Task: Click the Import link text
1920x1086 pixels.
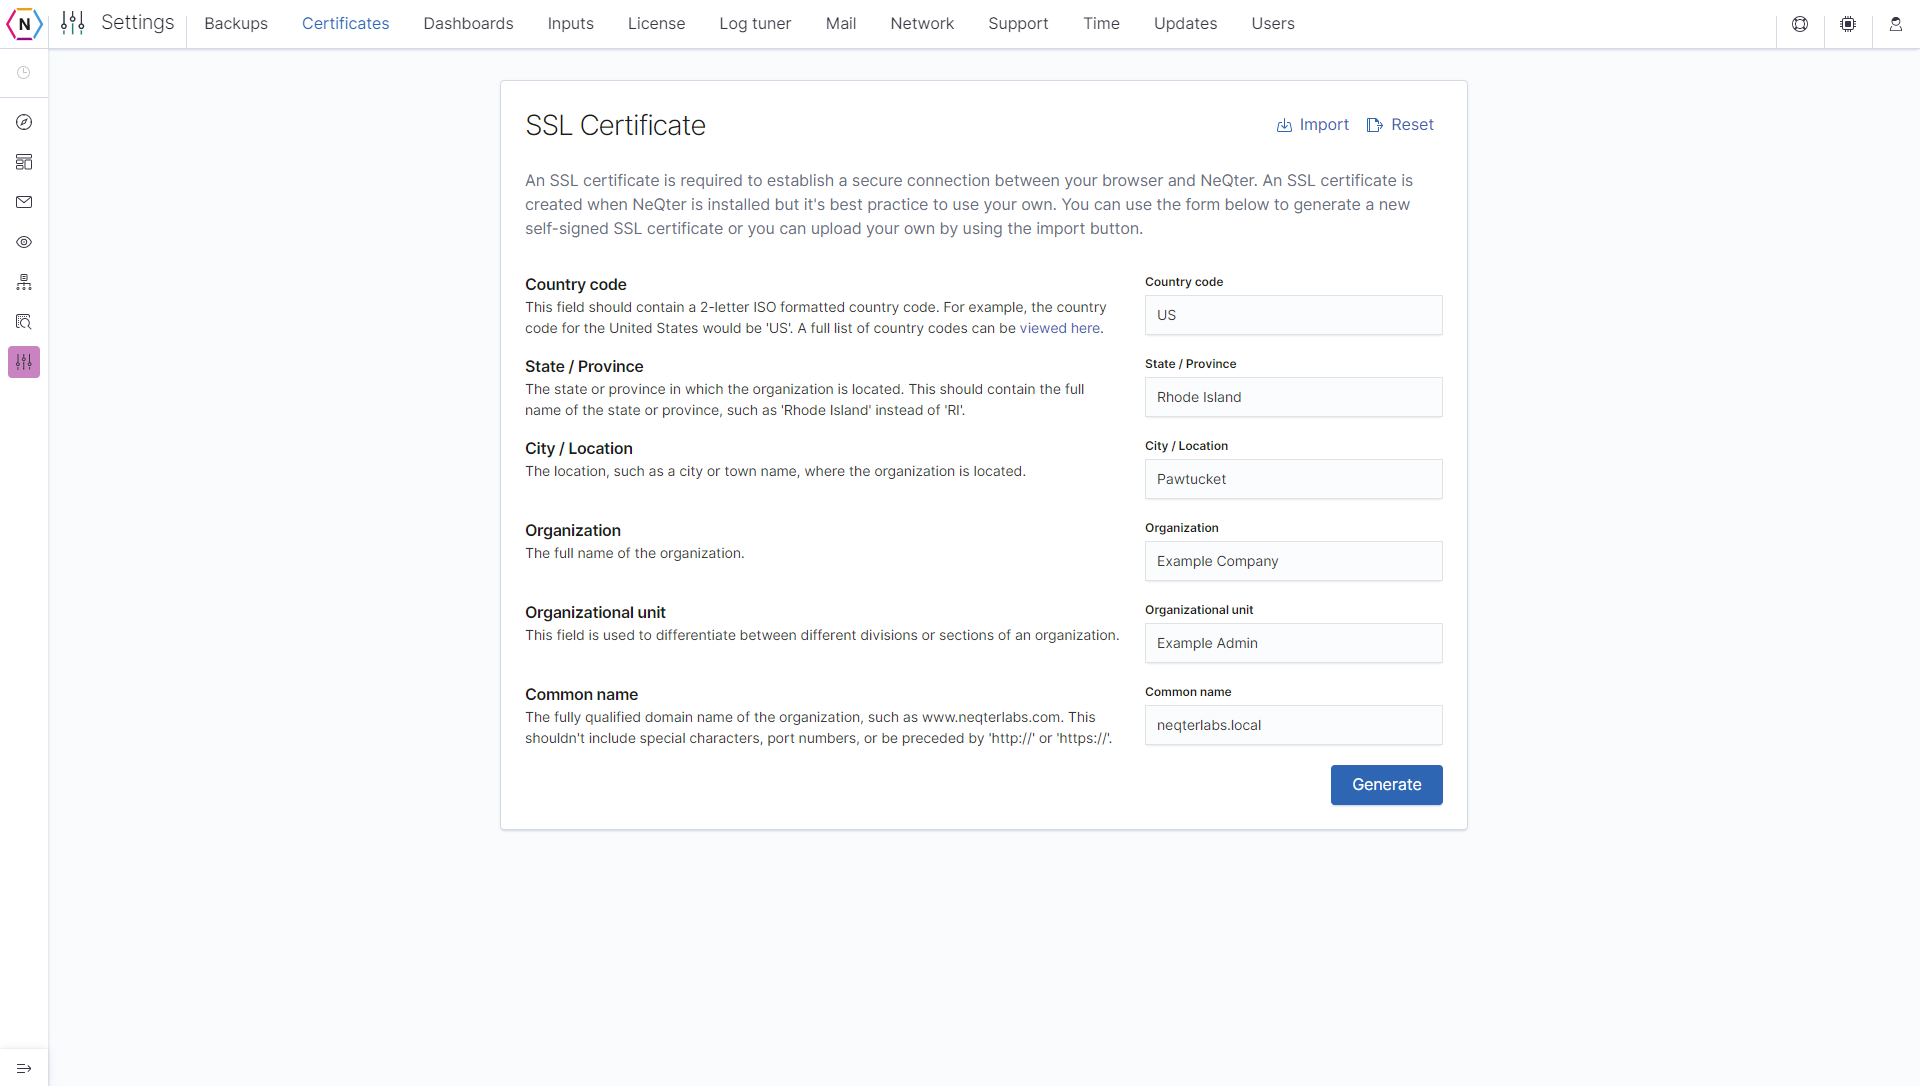Action: [x=1324, y=124]
